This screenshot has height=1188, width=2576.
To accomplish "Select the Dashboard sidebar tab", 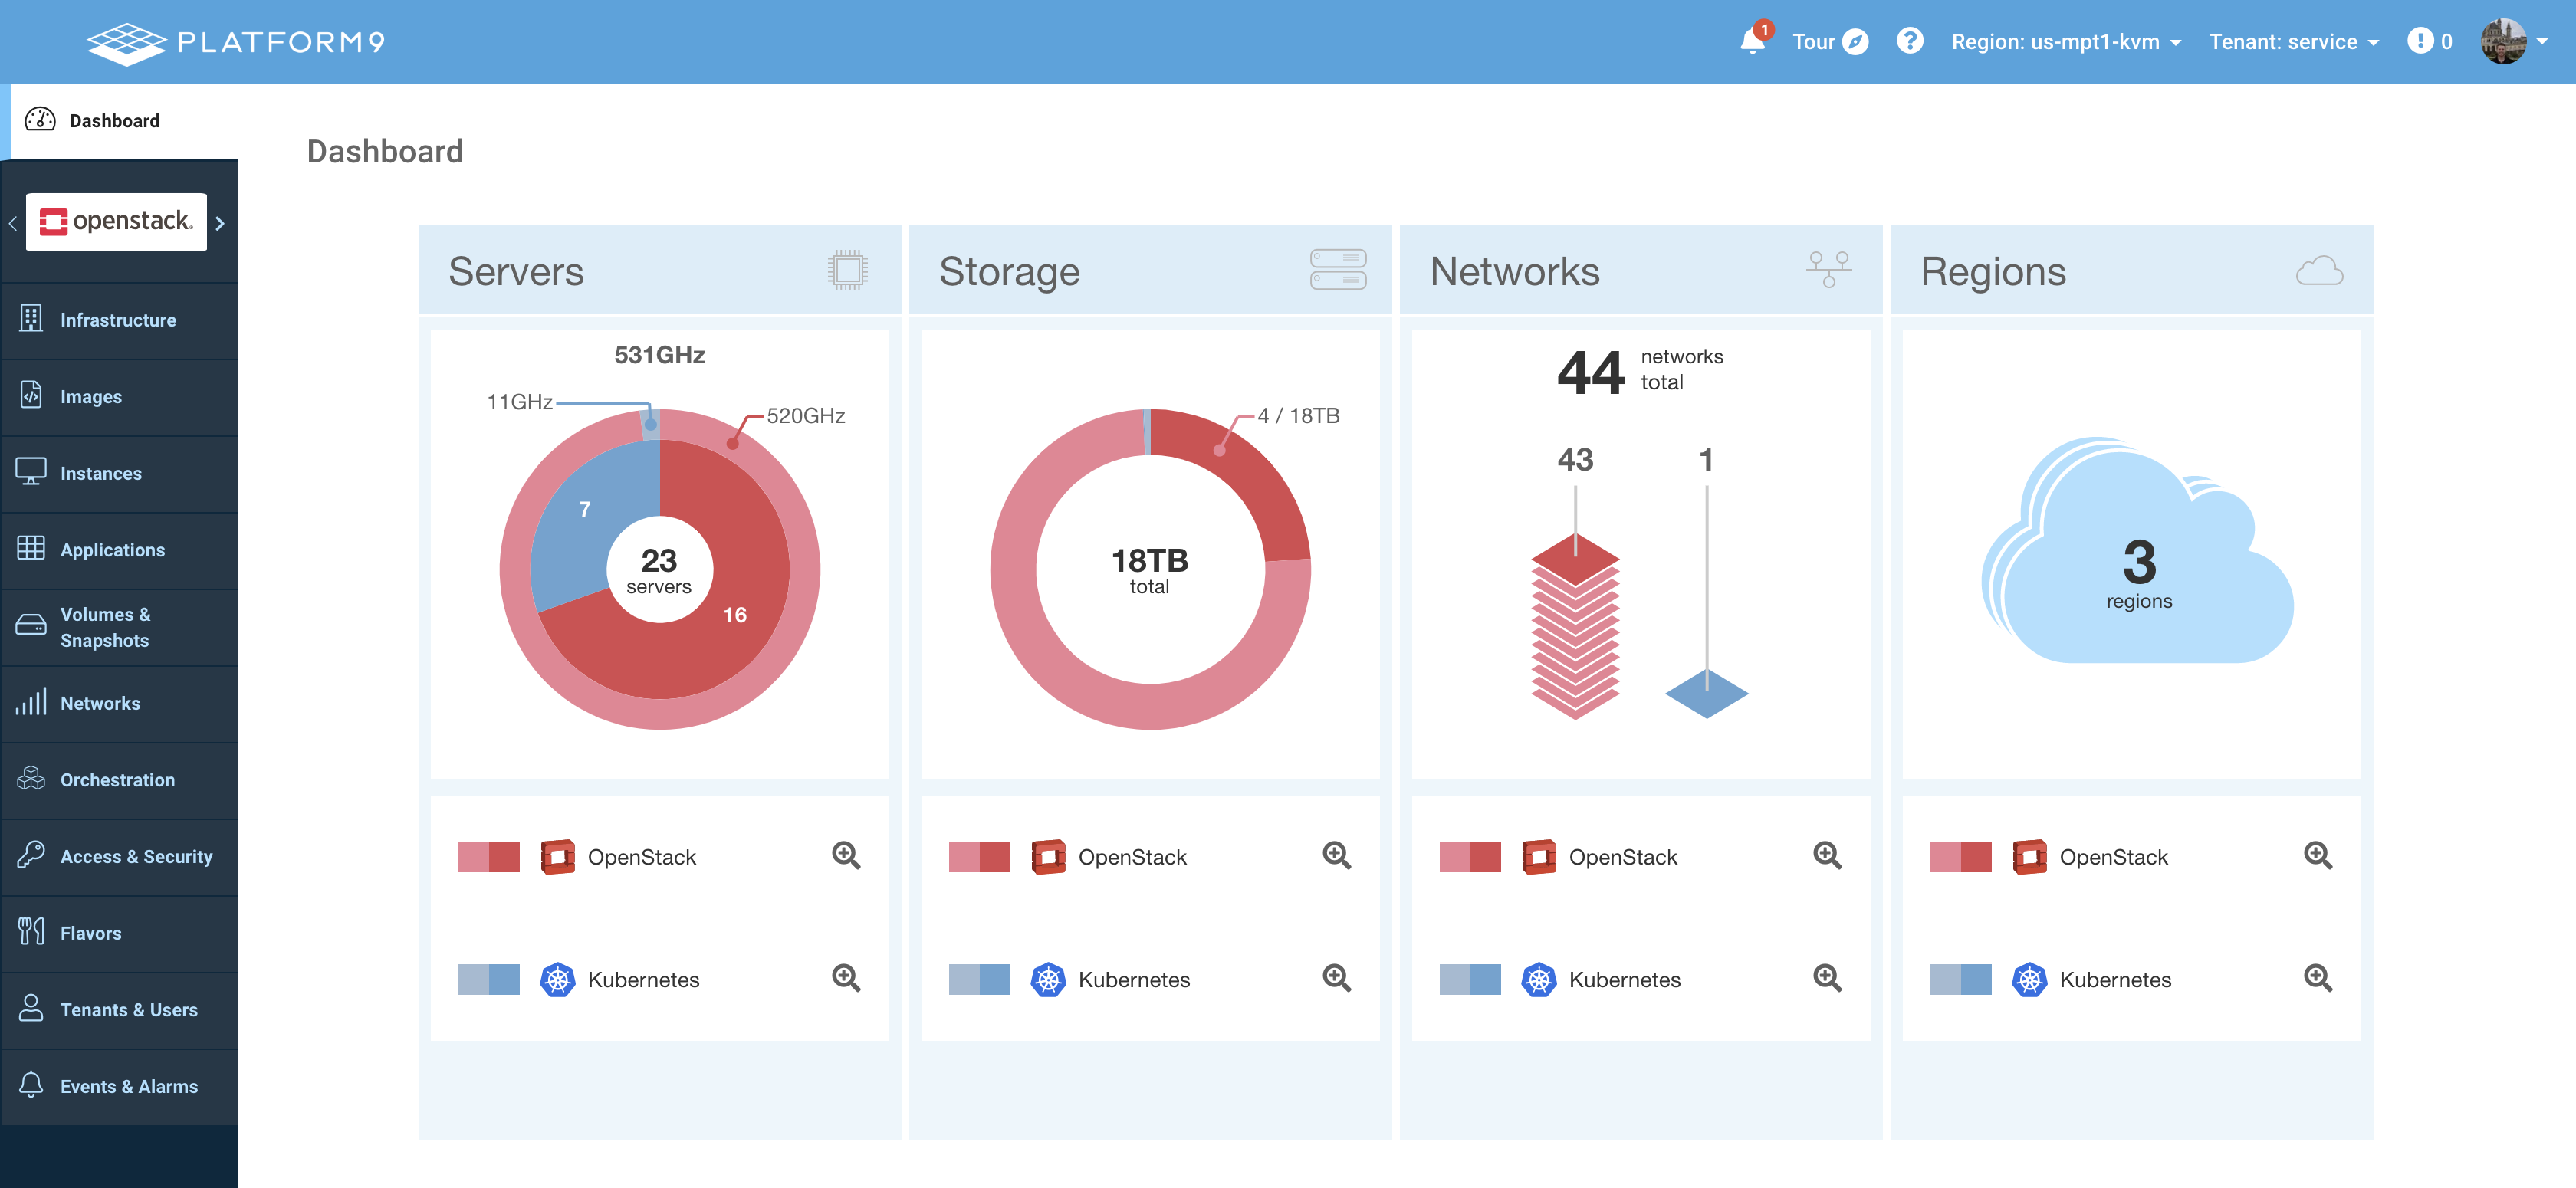I will pos(114,121).
